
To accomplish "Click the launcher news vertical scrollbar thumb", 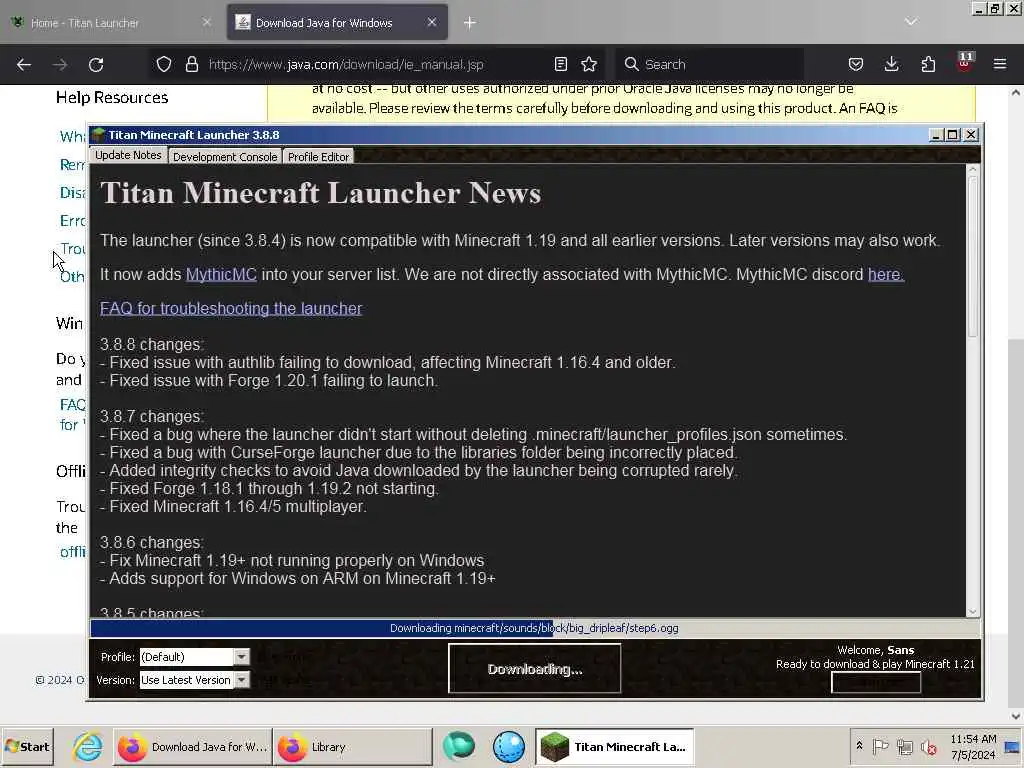I will [972, 256].
